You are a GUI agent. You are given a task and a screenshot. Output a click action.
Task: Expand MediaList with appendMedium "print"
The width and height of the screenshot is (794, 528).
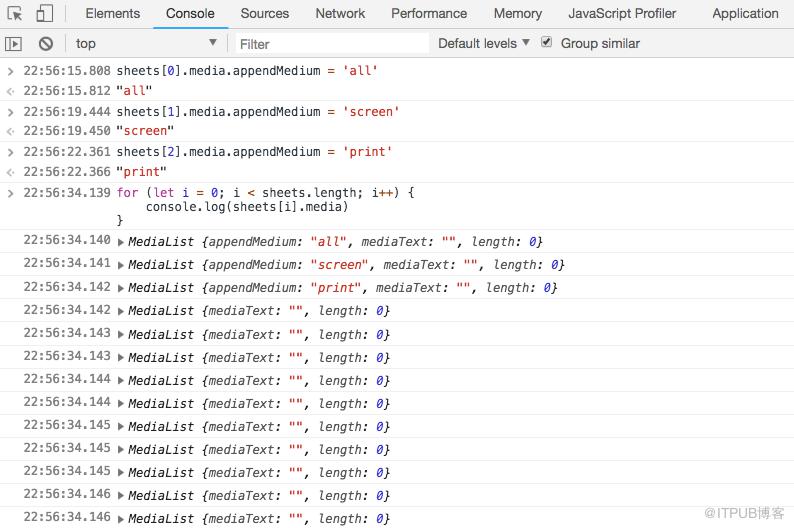[x=121, y=289]
